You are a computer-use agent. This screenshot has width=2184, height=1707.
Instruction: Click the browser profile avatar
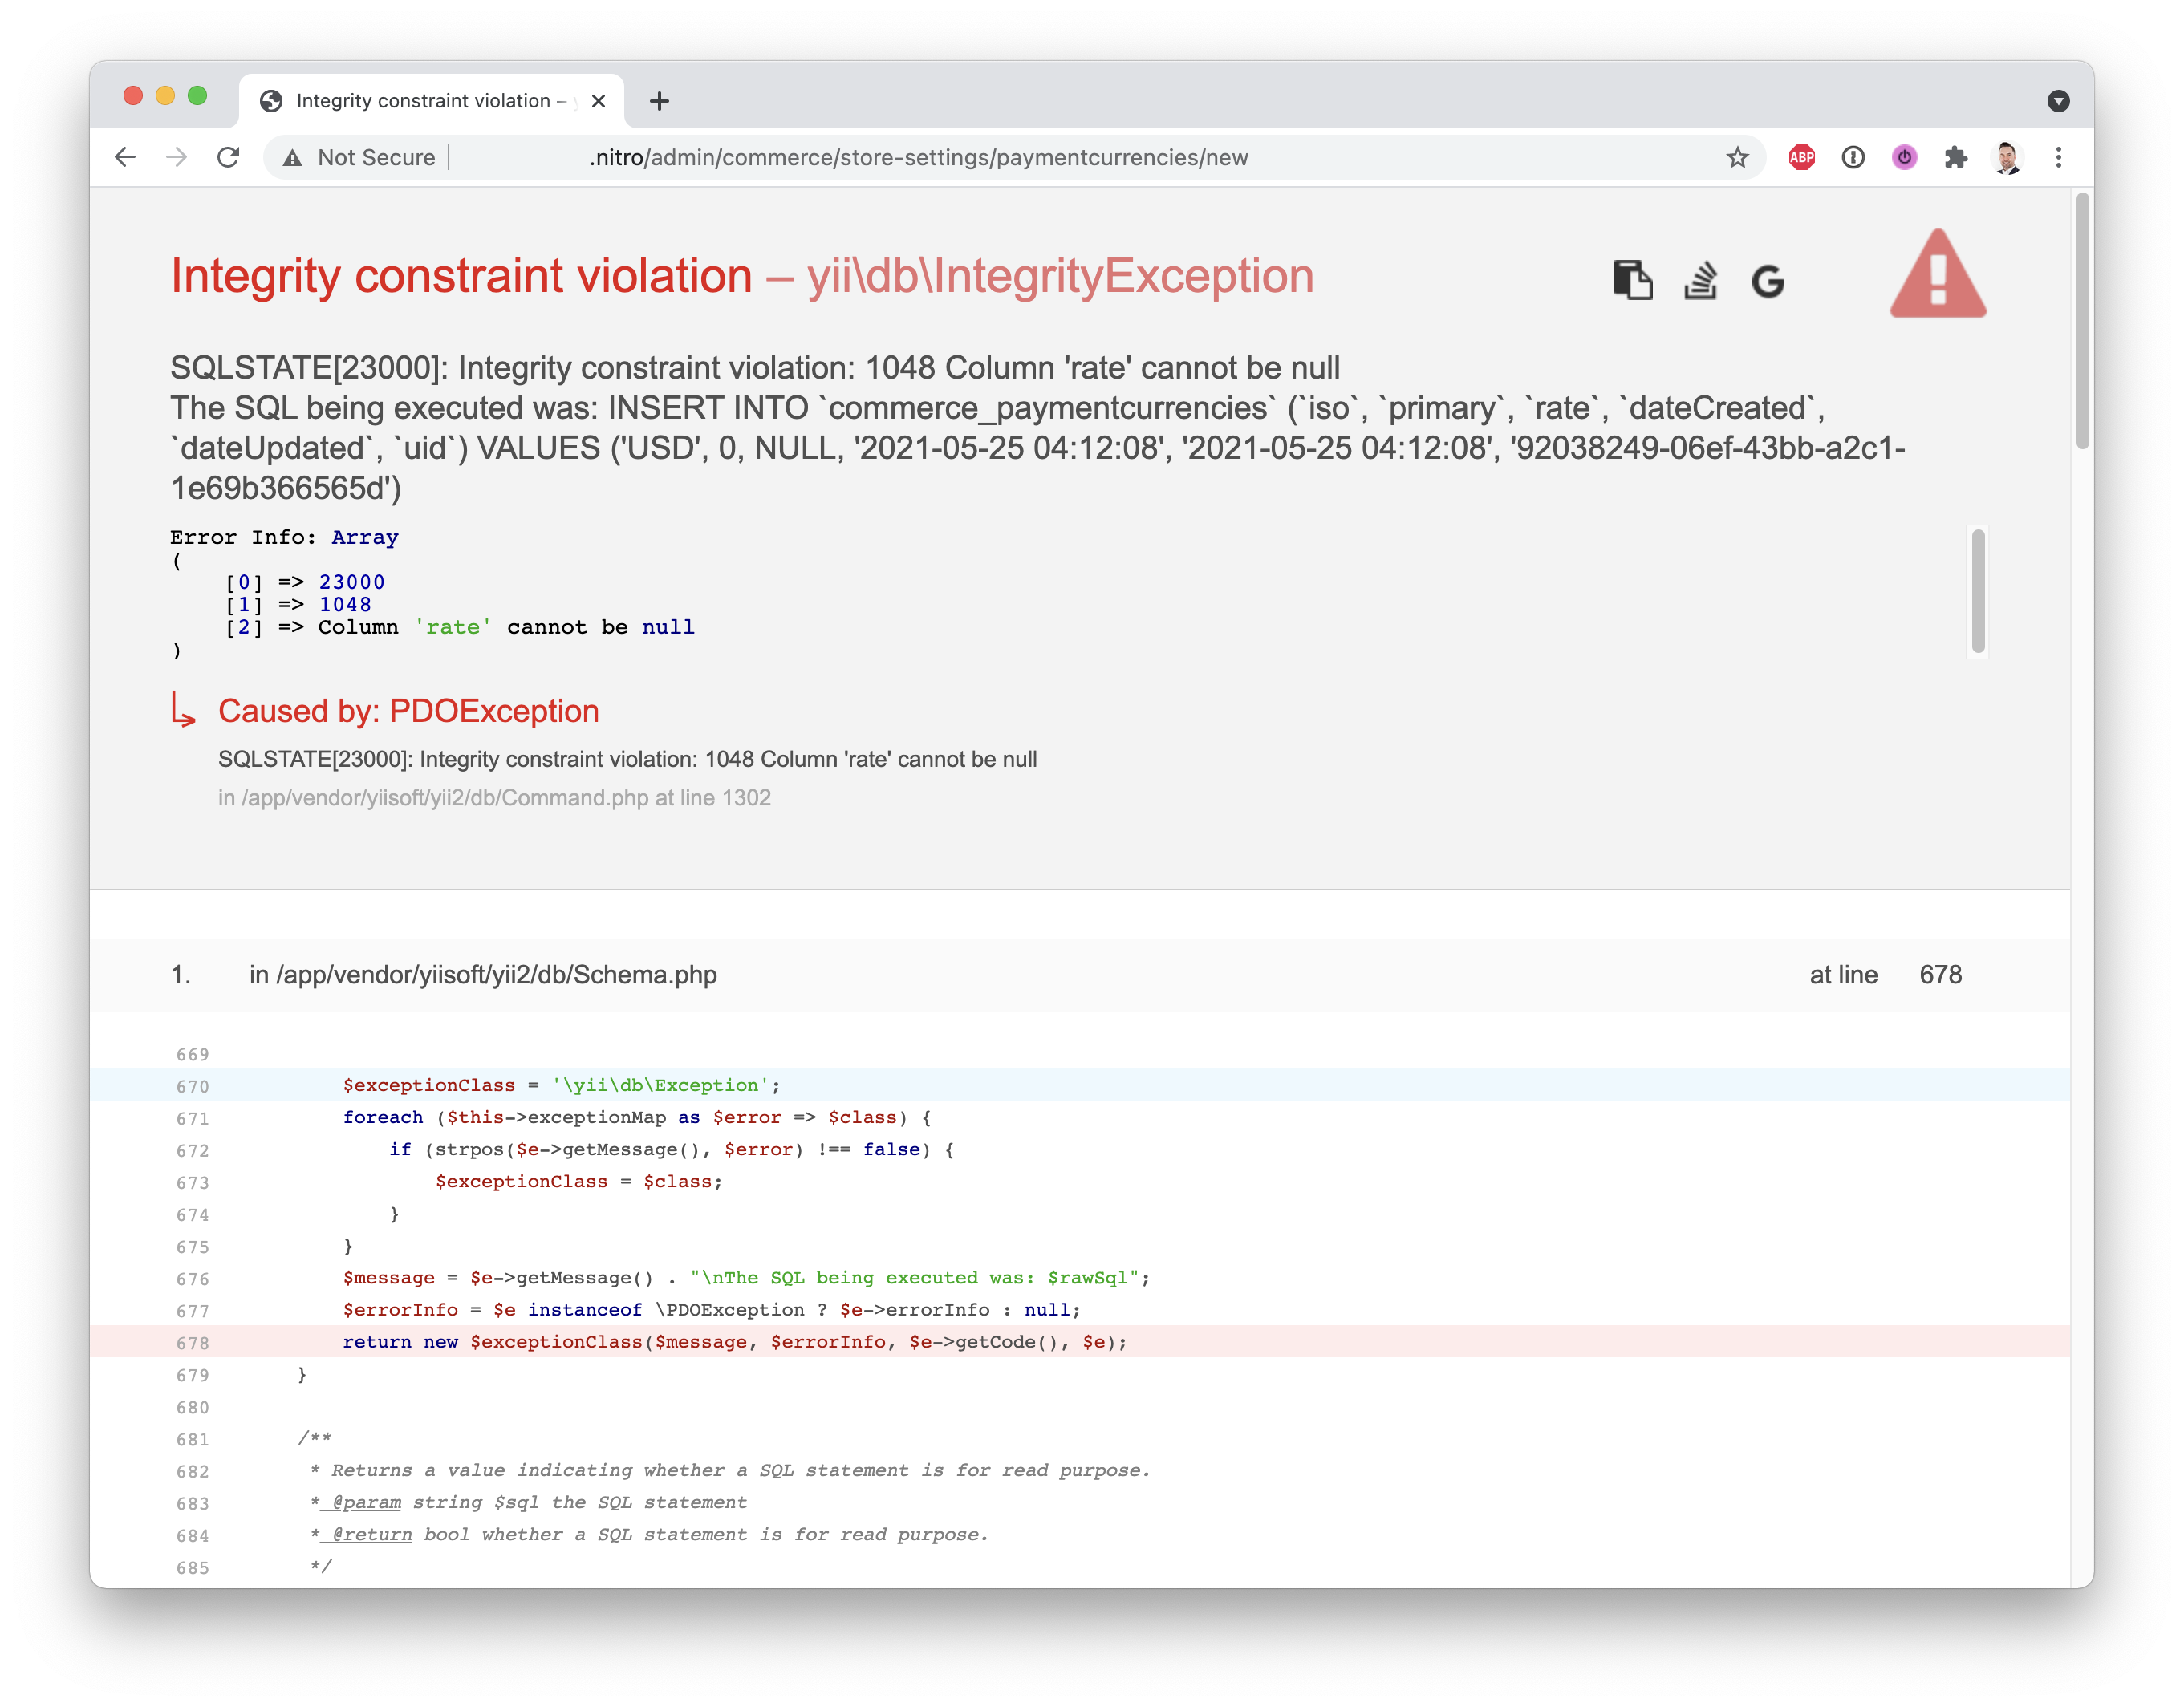click(x=2008, y=157)
